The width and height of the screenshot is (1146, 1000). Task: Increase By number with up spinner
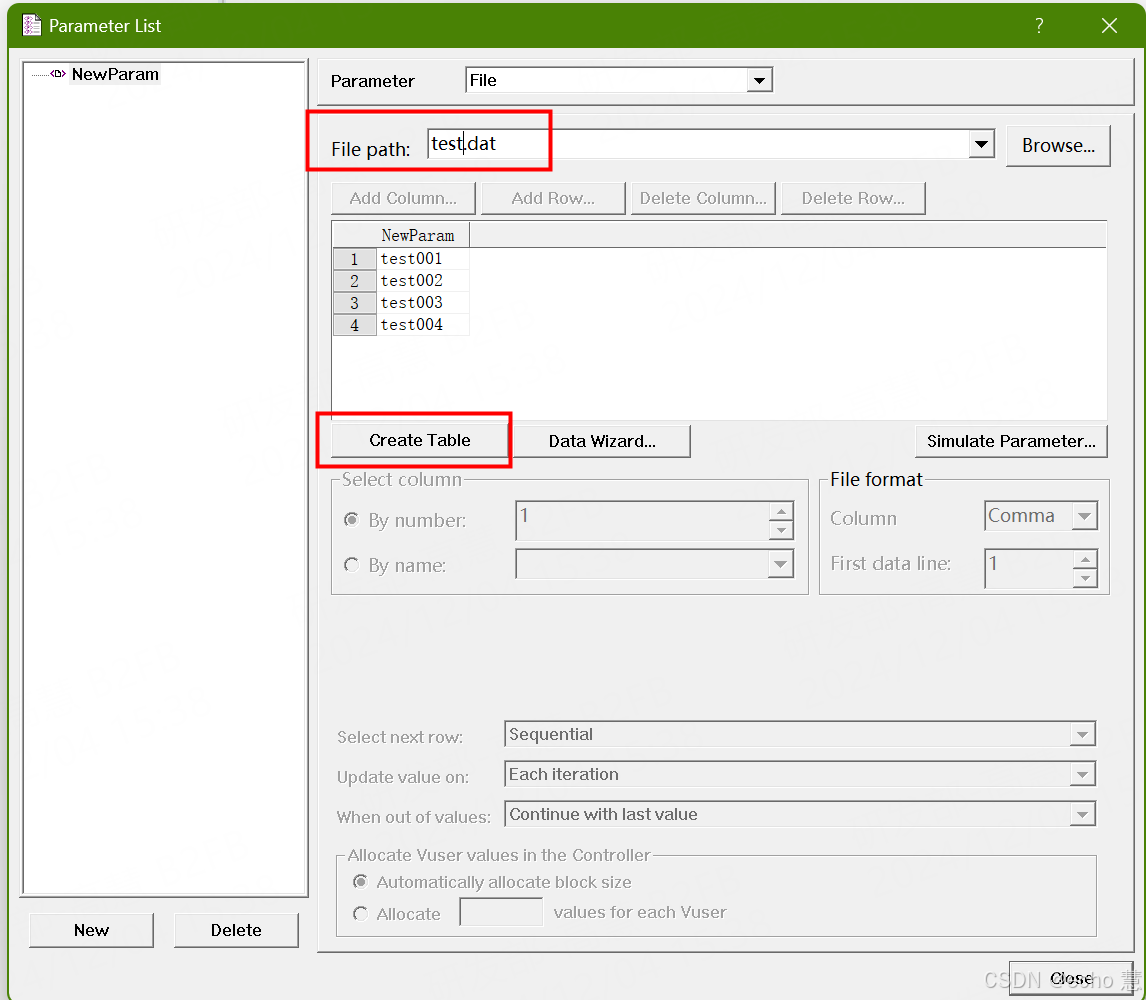click(781, 512)
